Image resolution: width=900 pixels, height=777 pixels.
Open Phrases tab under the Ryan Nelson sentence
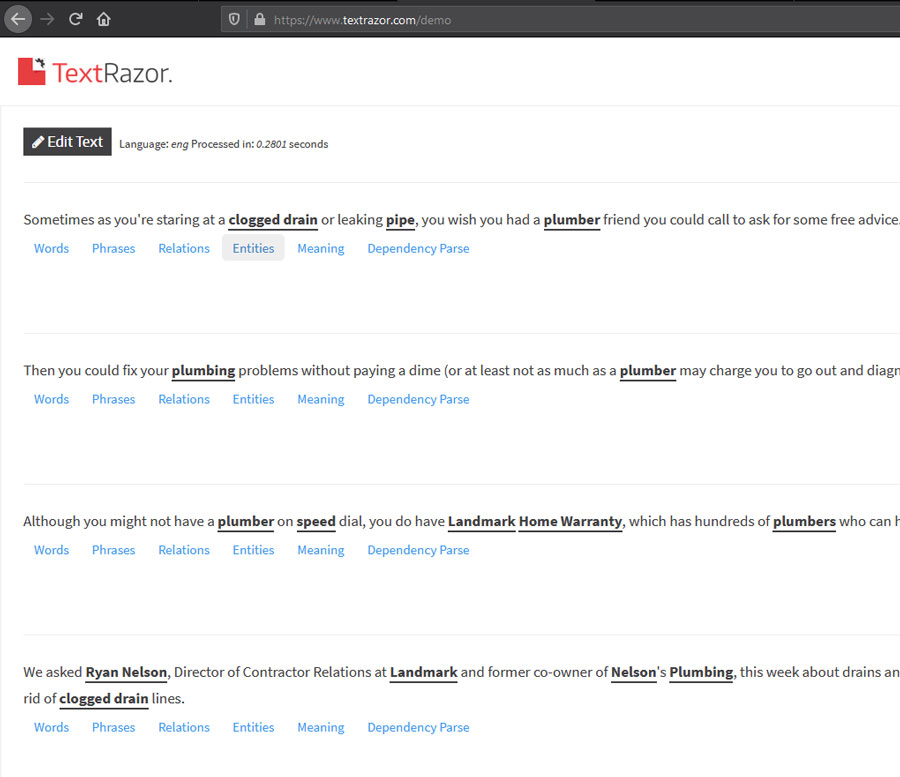[113, 727]
